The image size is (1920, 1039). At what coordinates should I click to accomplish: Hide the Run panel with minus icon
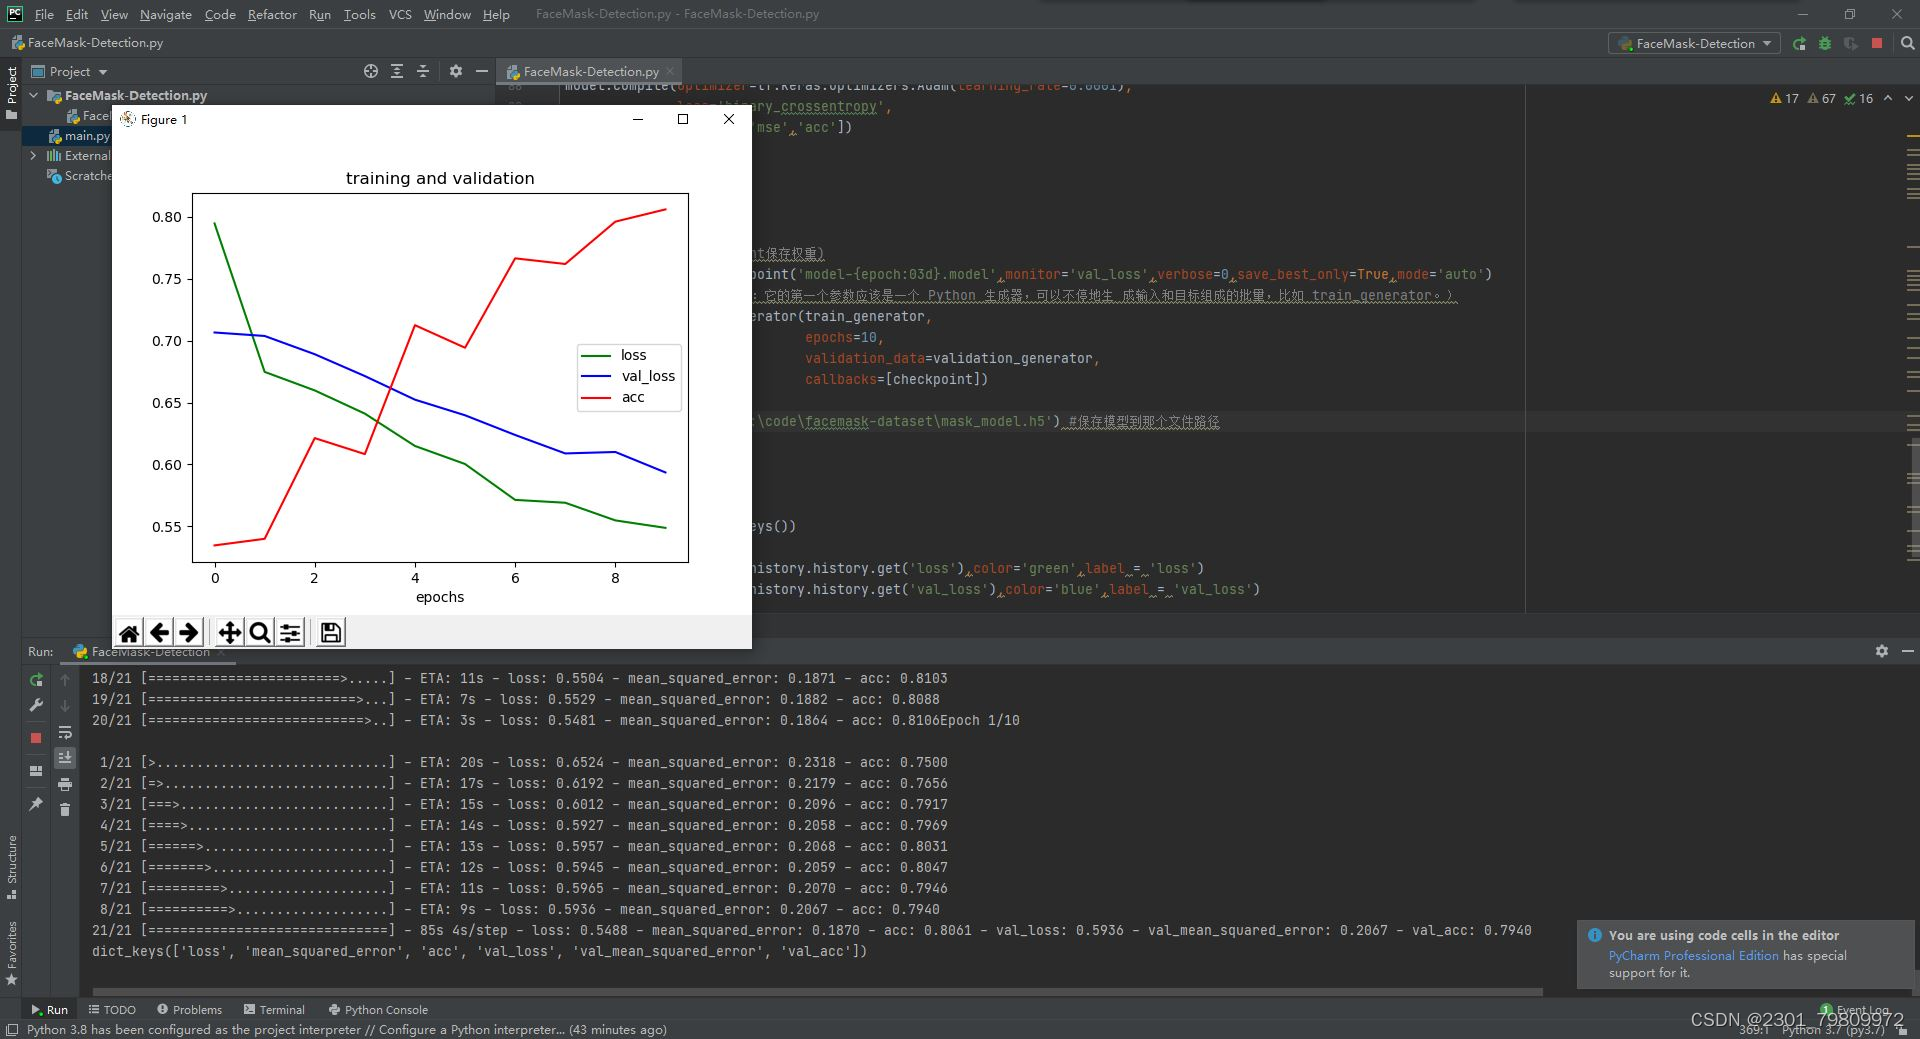pyautogui.click(x=1908, y=651)
